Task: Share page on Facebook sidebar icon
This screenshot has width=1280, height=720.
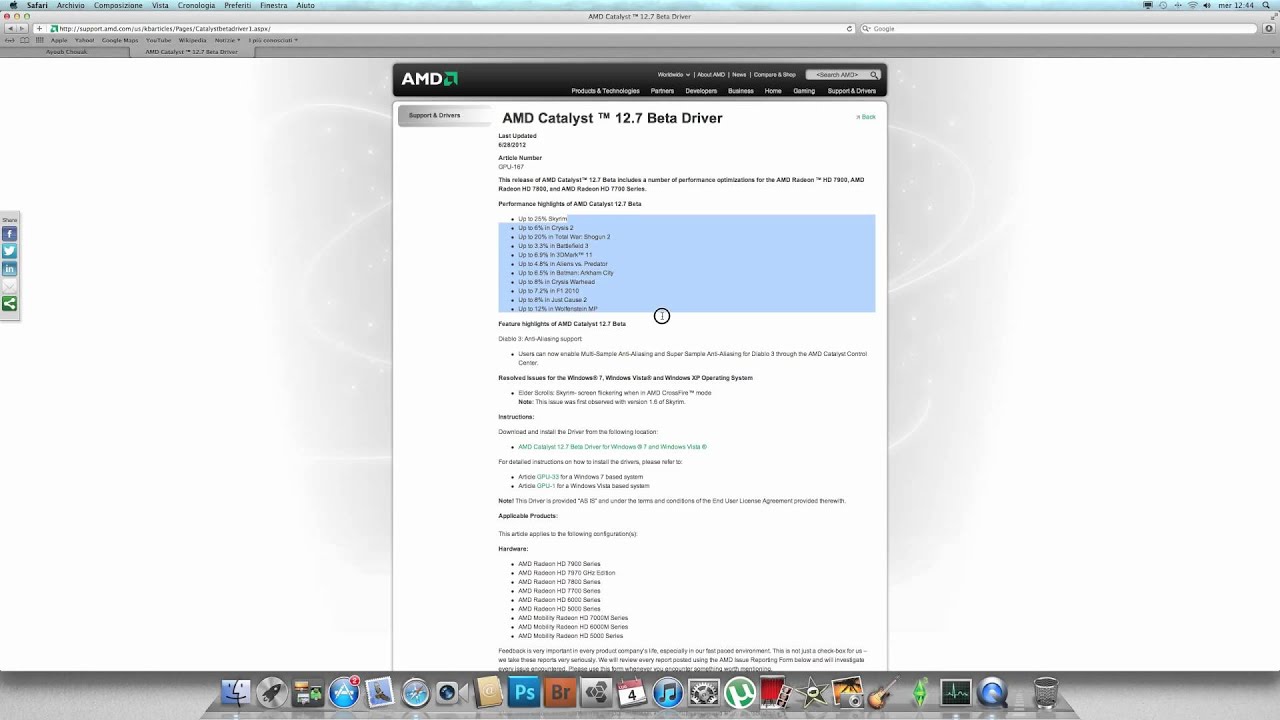Action: point(9,233)
